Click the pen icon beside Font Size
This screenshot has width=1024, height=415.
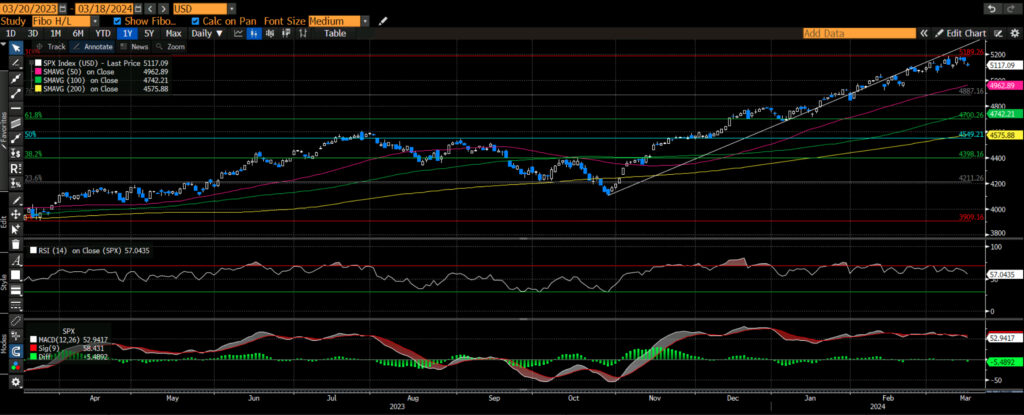point(383,21)
